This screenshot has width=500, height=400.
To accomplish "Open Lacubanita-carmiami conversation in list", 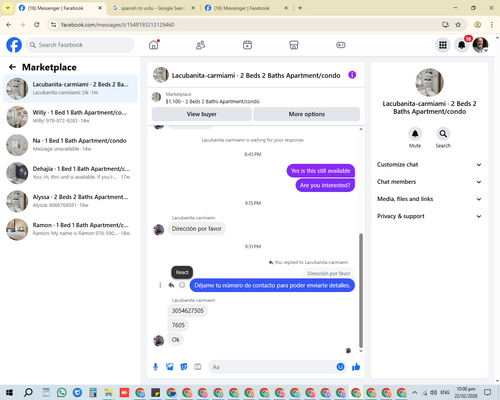I will (70, 89).
